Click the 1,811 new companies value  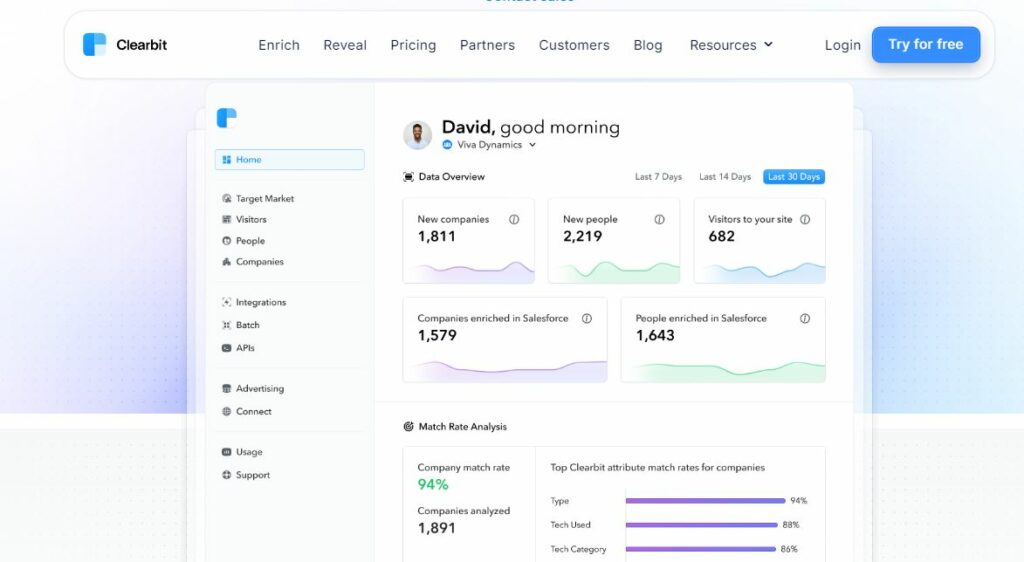coord(436,236)
